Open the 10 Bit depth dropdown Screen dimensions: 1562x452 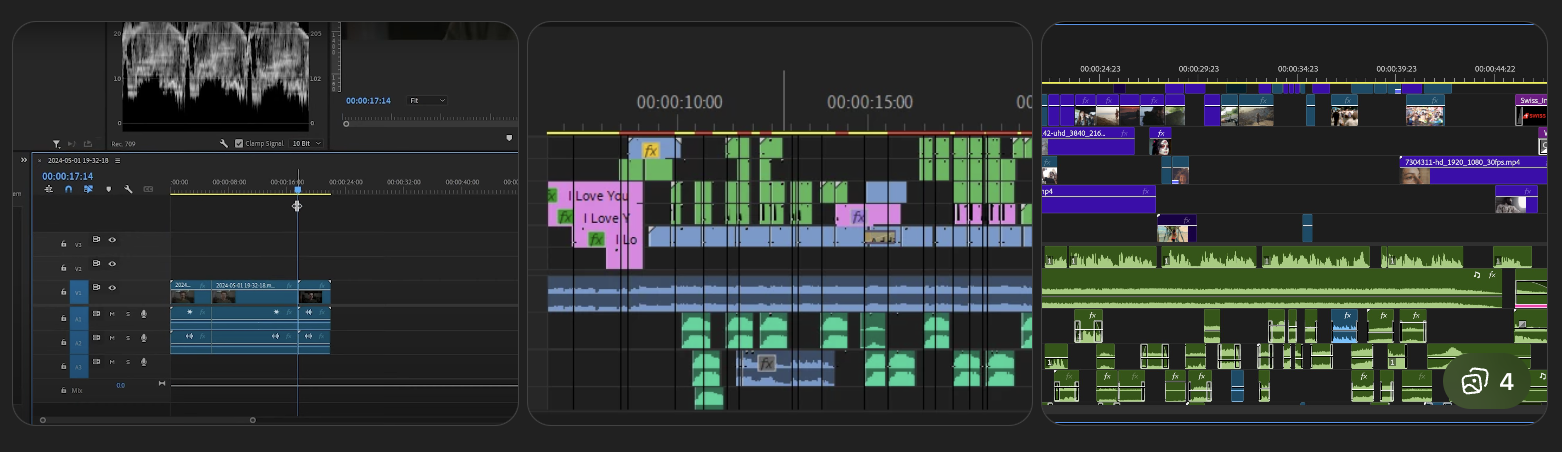(x=305, y=144)
